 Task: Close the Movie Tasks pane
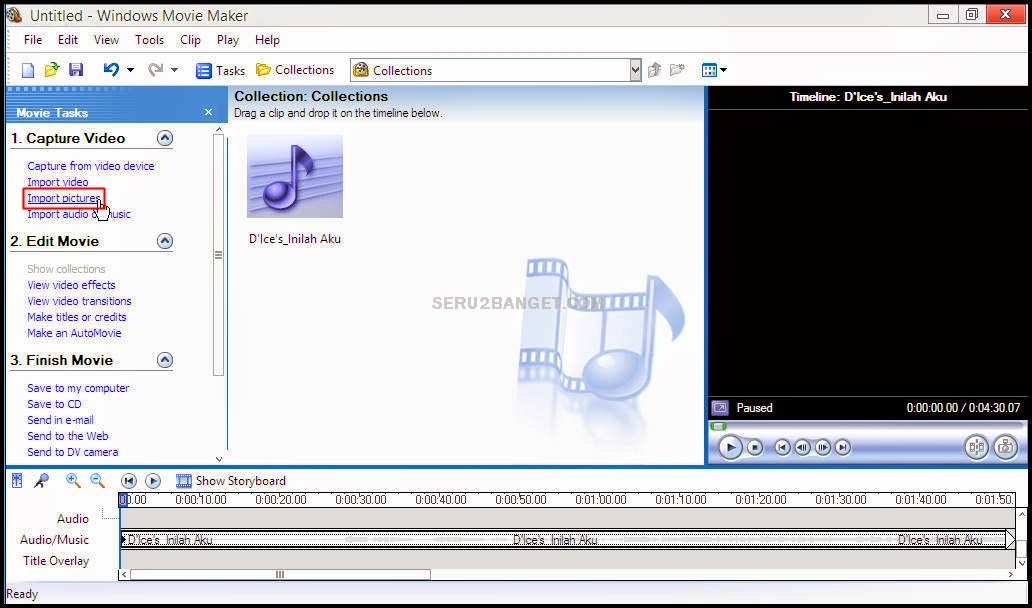click(209, 113)
